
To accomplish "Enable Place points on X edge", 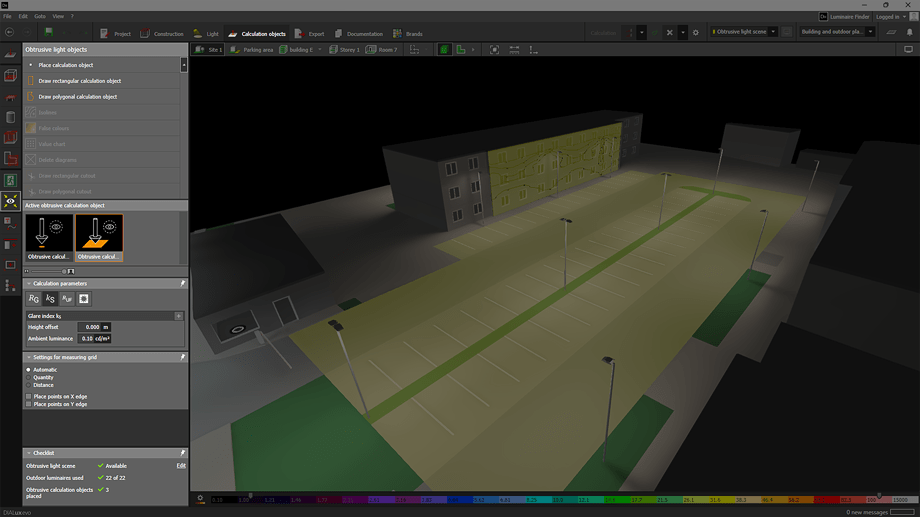I will pyautogui.click(x=28, y=397).
